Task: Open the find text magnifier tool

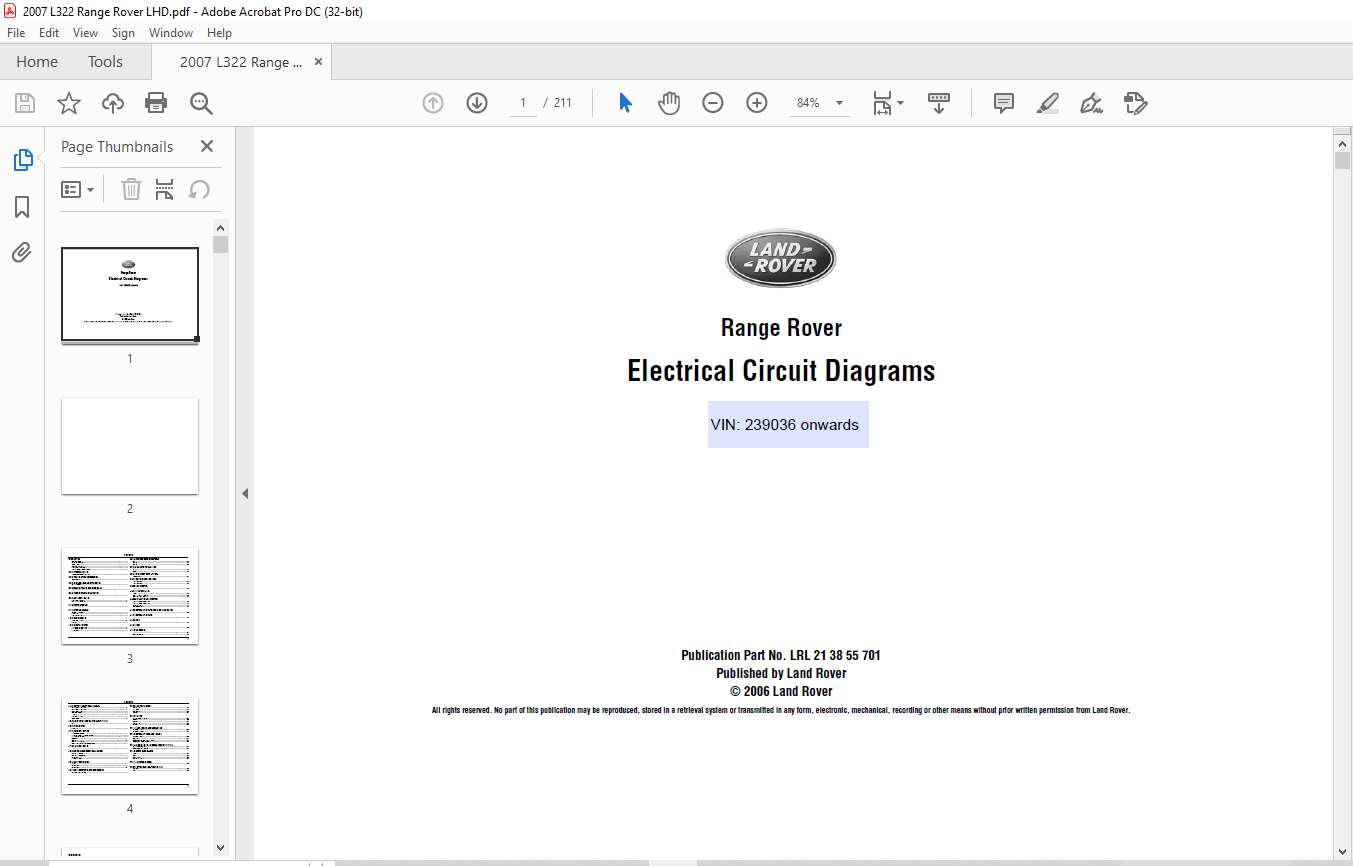Action: 201,103
